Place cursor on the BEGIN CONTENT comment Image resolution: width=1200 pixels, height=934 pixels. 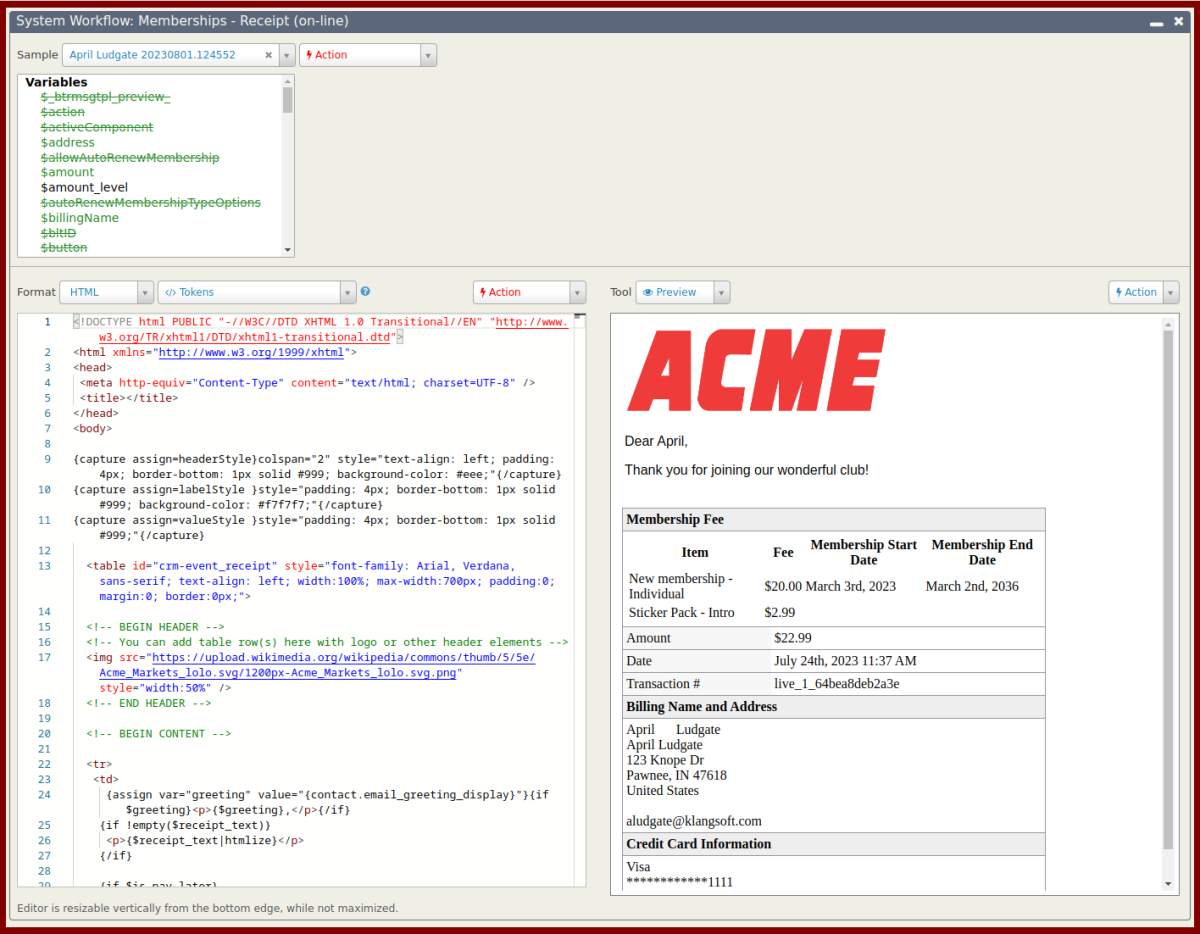point(158,733)
